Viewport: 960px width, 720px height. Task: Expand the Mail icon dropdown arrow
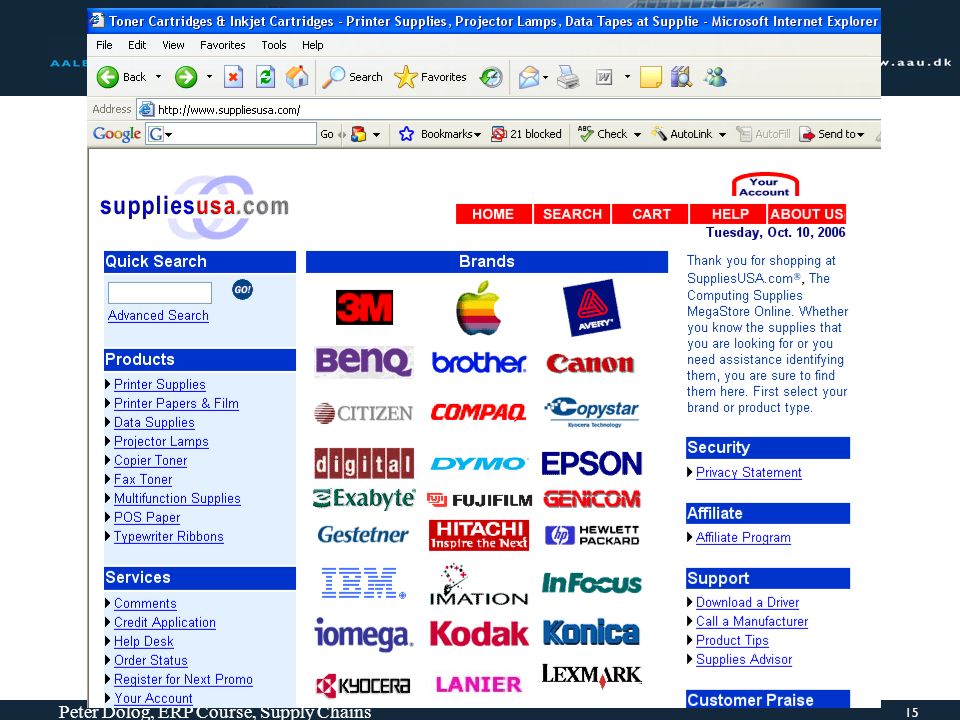pyautogui.click(x=545, y=77)
